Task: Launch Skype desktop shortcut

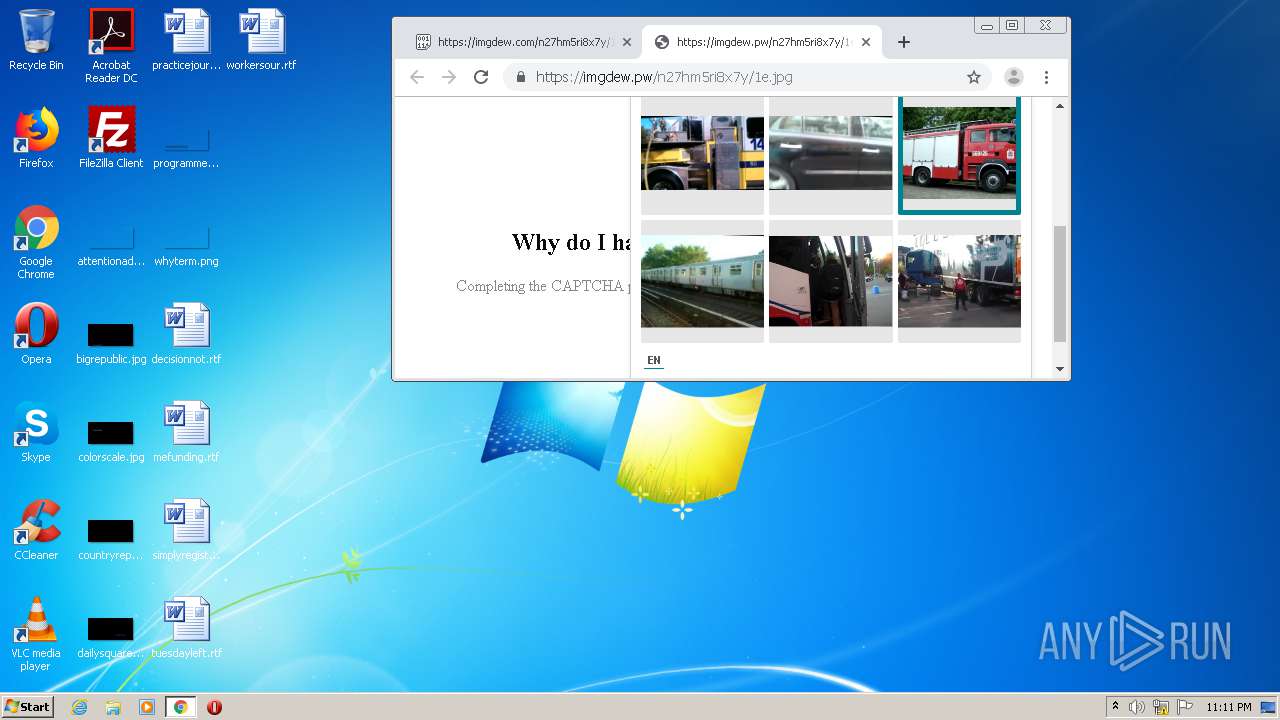Action: tap(36, 432)
